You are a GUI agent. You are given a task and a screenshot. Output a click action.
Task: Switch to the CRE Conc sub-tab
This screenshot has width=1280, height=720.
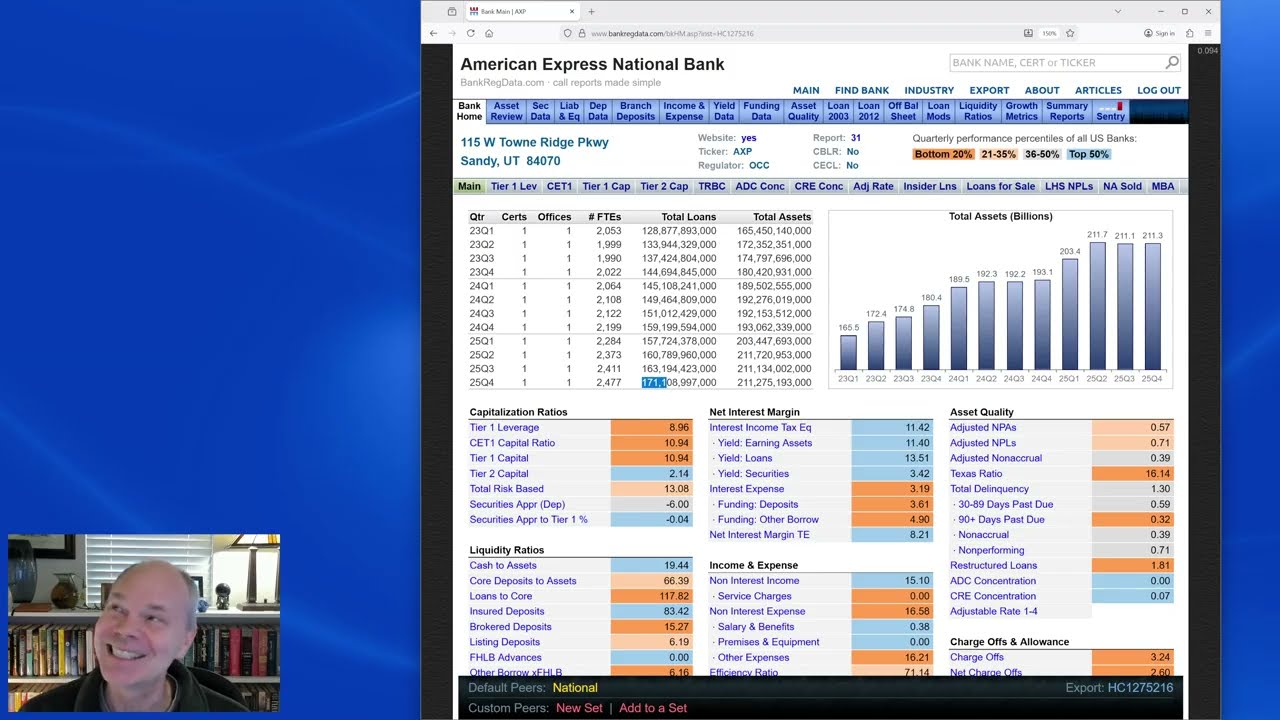click(x=819, y=186)
